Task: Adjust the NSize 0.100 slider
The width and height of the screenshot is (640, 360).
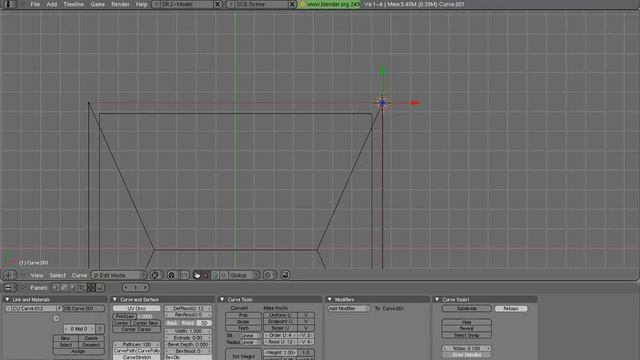Action: coord(467,349)
